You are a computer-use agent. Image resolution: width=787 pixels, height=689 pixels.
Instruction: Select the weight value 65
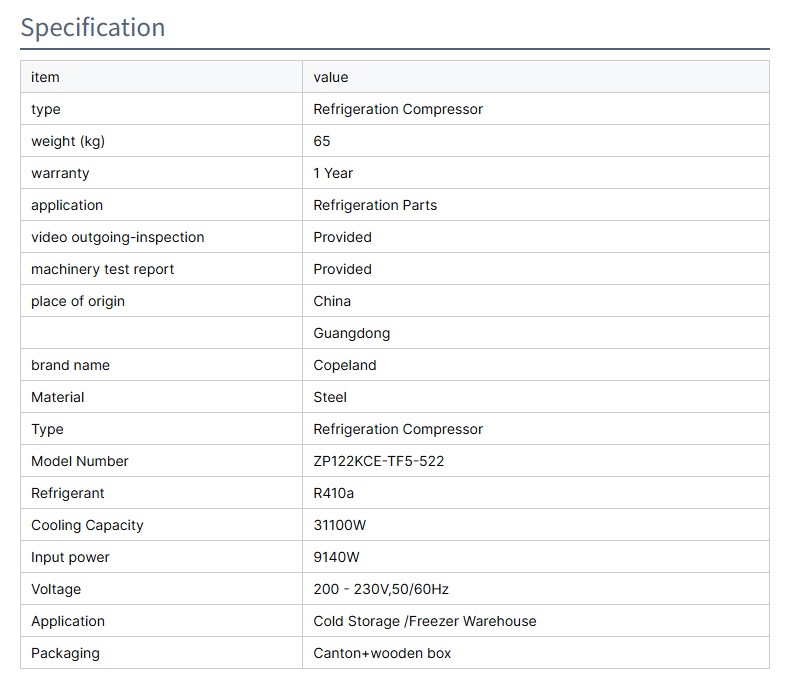tap(322, 141)
